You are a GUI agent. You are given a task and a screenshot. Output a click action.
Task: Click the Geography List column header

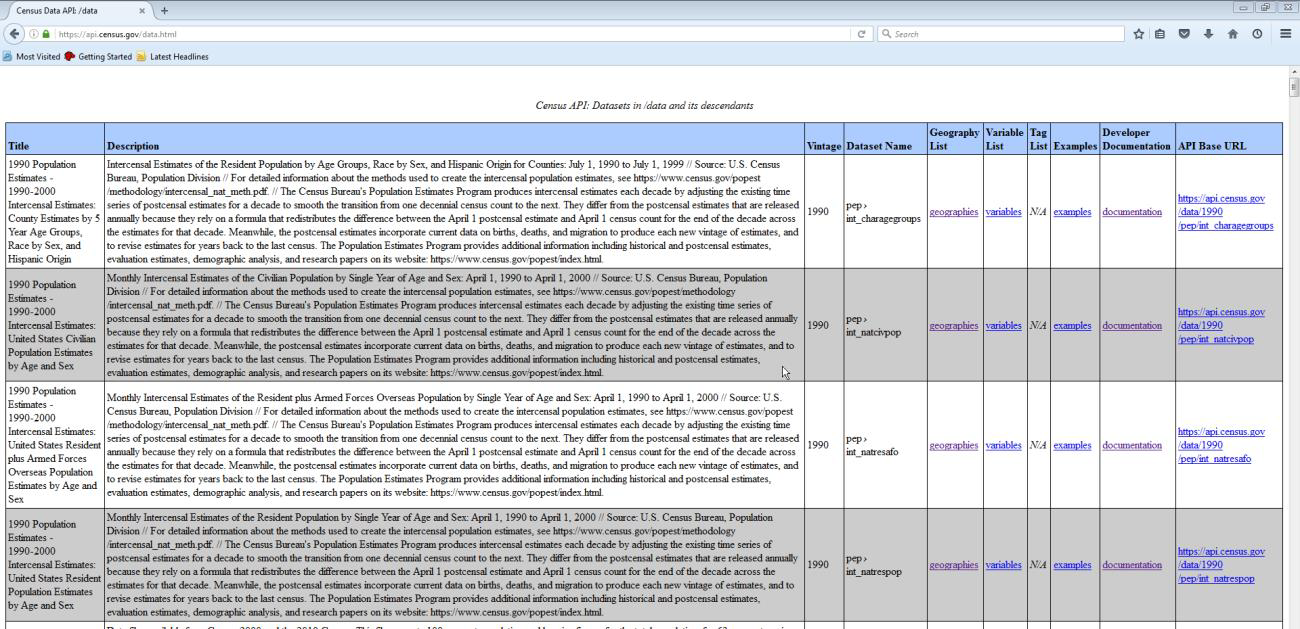click(x=954, y=138)
